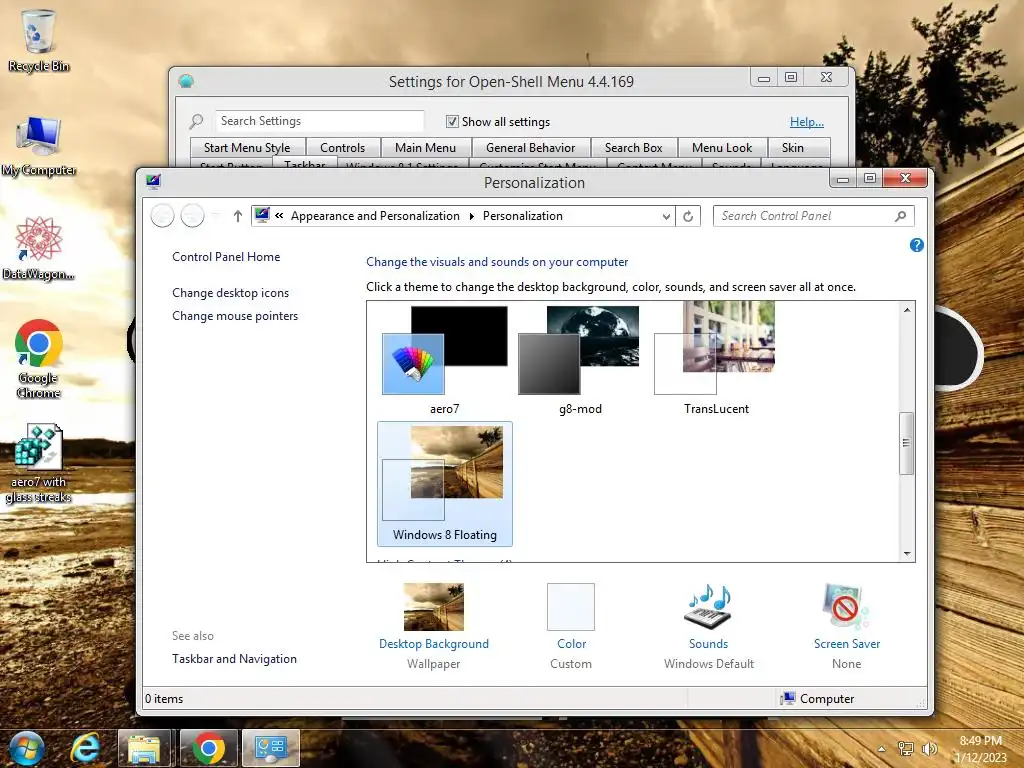
Task: Switch to Controls tab in Open-Shell
Action: click(342, 148)
